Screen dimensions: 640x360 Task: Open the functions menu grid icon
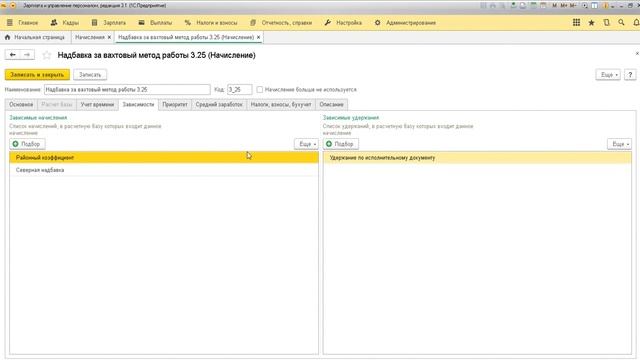tap(576, 23)
